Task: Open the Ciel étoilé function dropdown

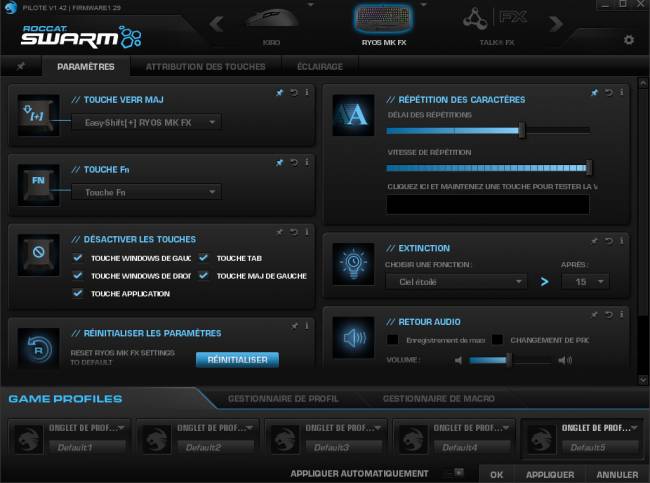Action: click(x=456, y=282)
